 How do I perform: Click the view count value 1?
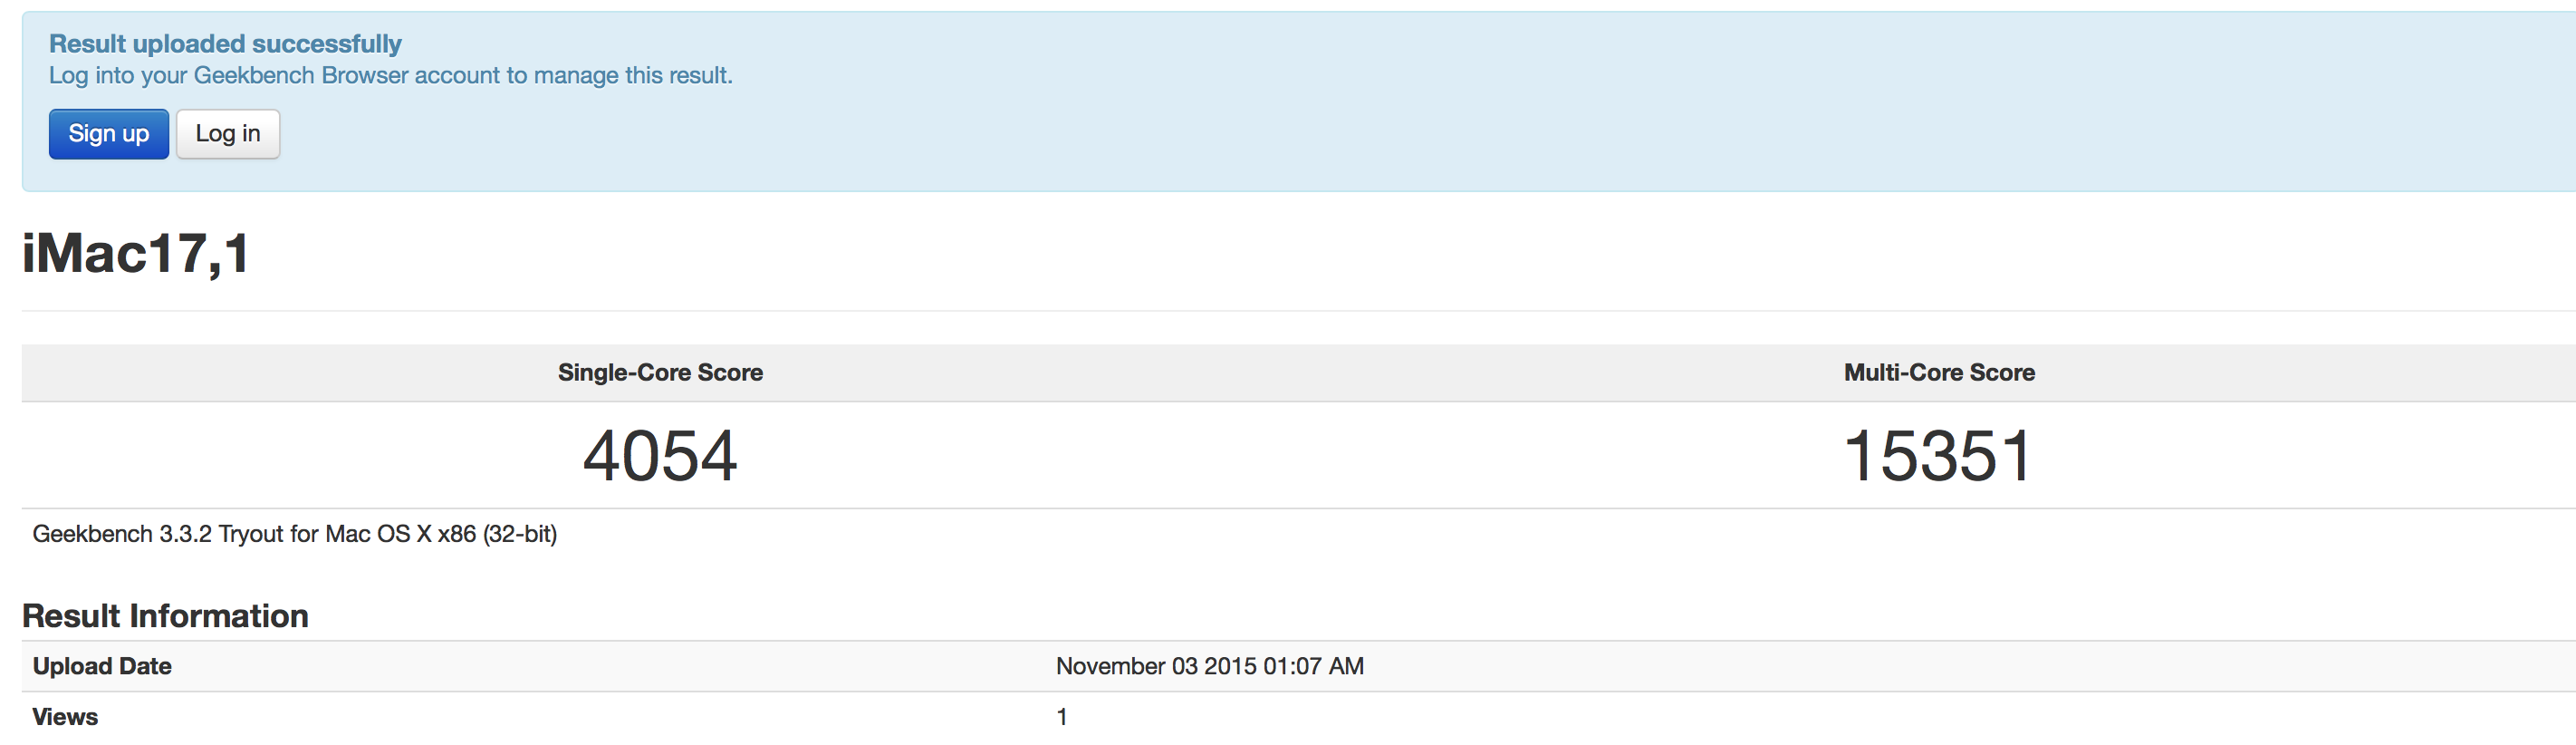(x=1062, y=718)
